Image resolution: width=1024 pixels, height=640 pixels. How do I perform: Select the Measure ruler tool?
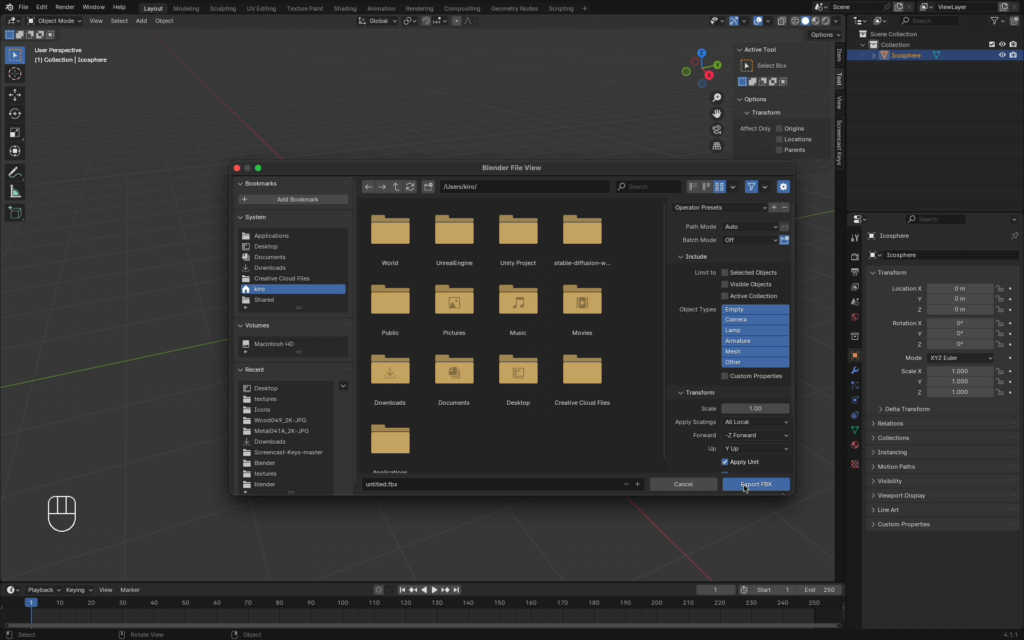click(14, 191)
